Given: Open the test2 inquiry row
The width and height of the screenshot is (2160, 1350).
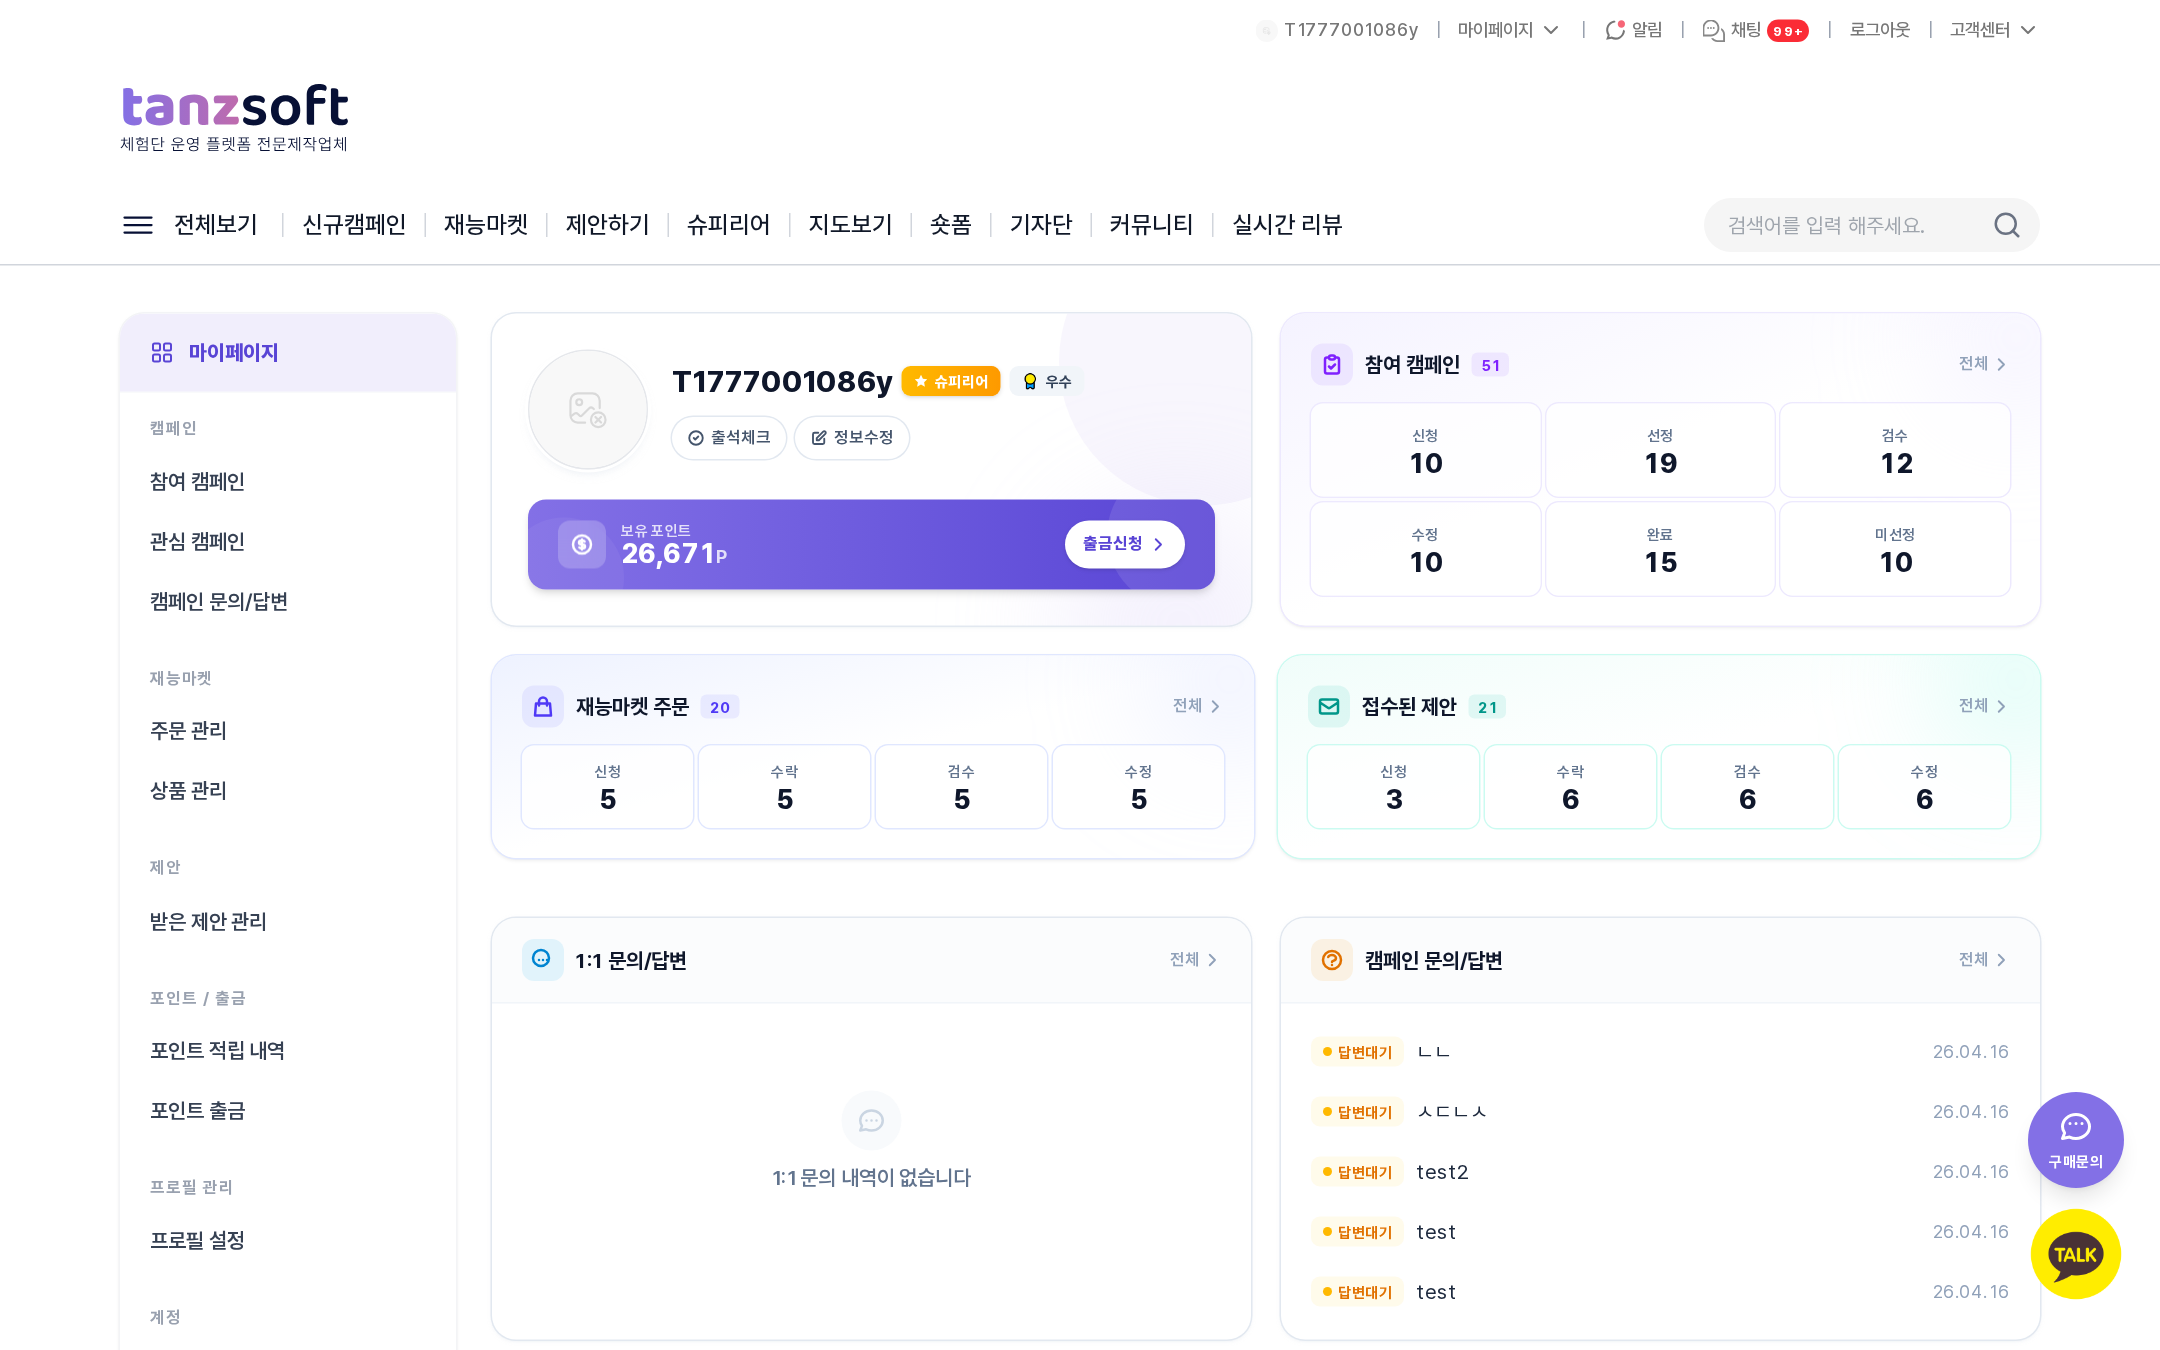Looking at the screenshot, I should 1660,1172.
